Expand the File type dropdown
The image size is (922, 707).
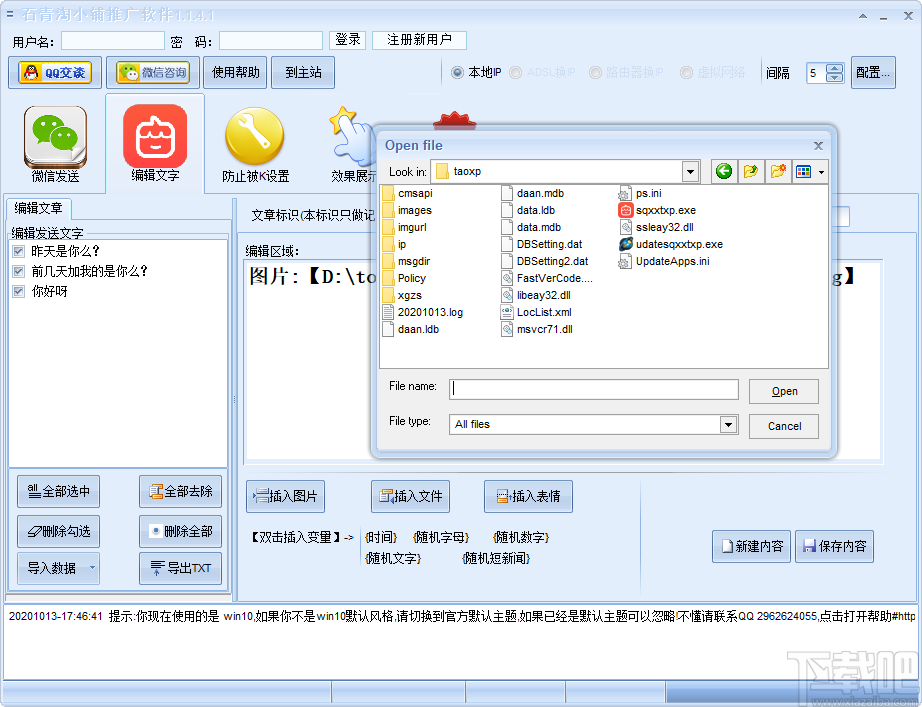[x=729, y=424]
